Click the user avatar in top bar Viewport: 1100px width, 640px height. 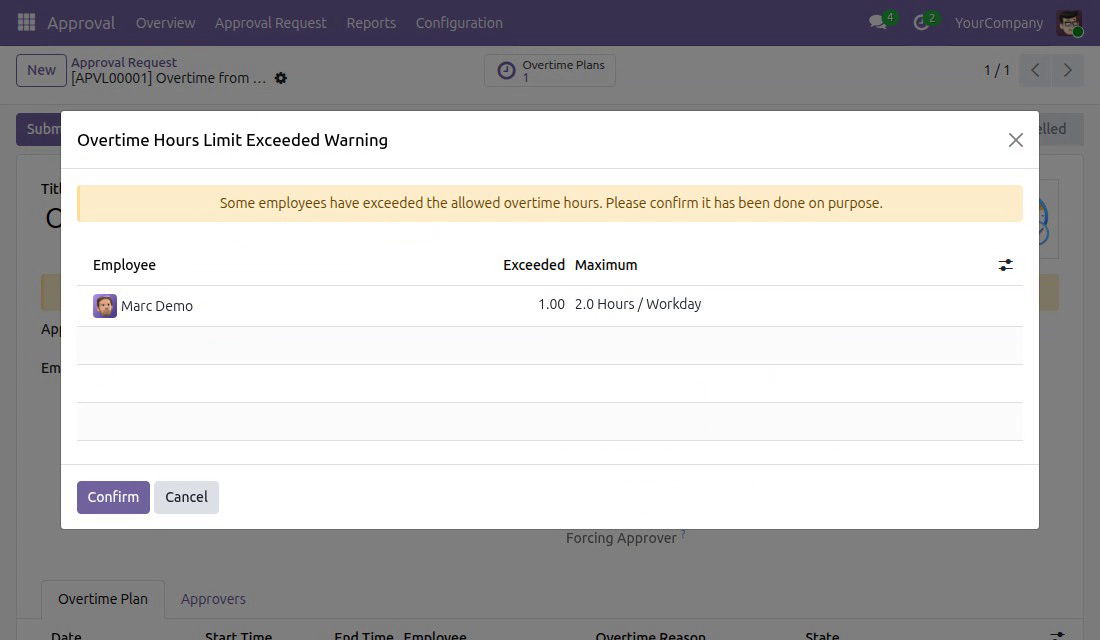(x=1069, y=23)
